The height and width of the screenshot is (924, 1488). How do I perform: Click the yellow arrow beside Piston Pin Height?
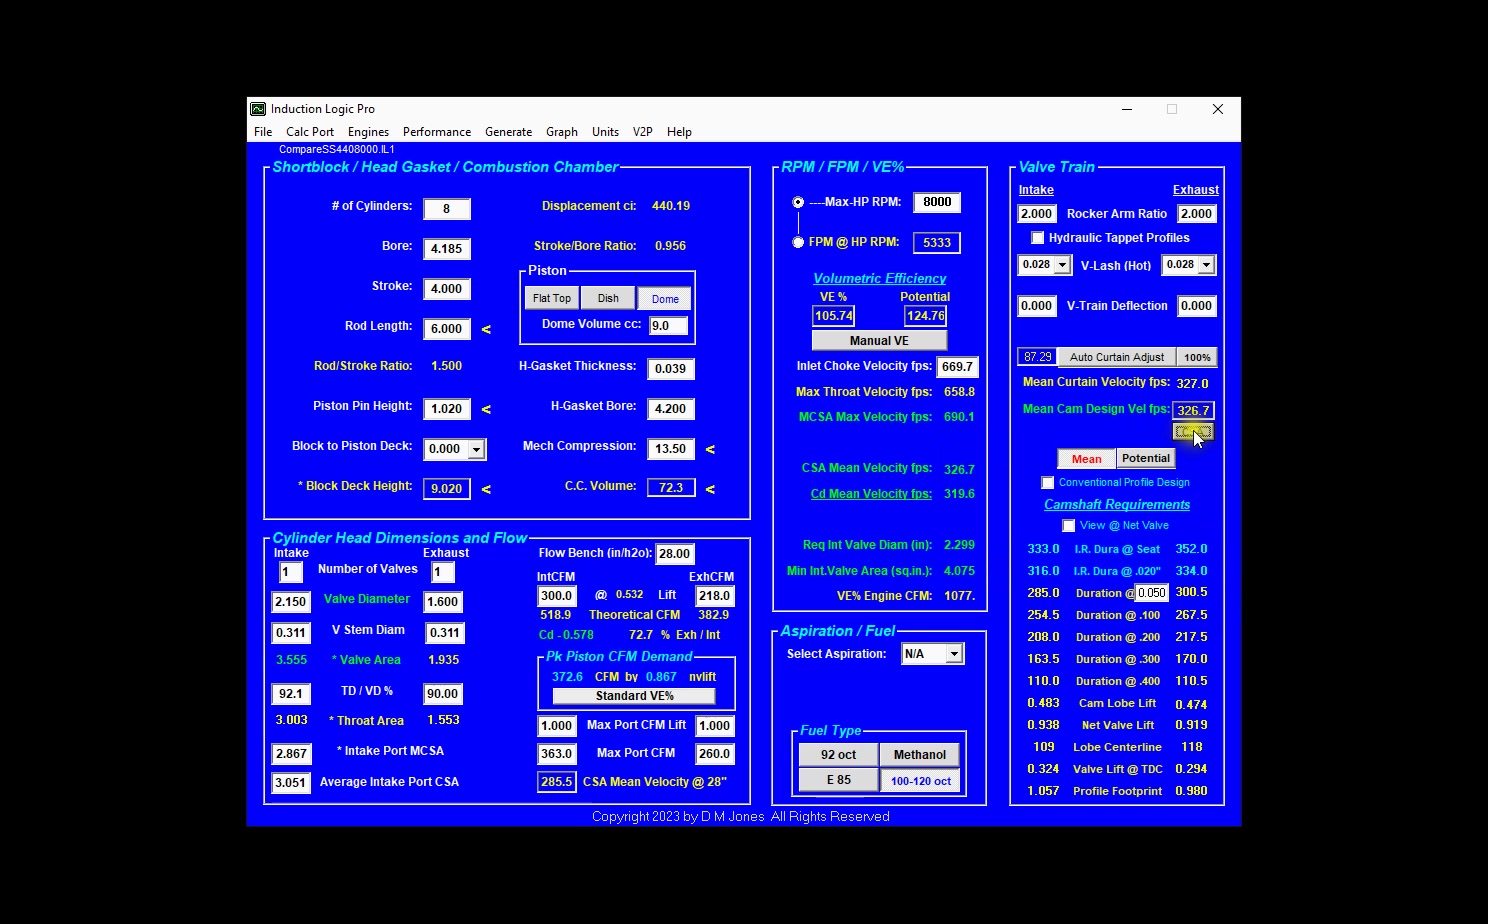pos(486,409)
